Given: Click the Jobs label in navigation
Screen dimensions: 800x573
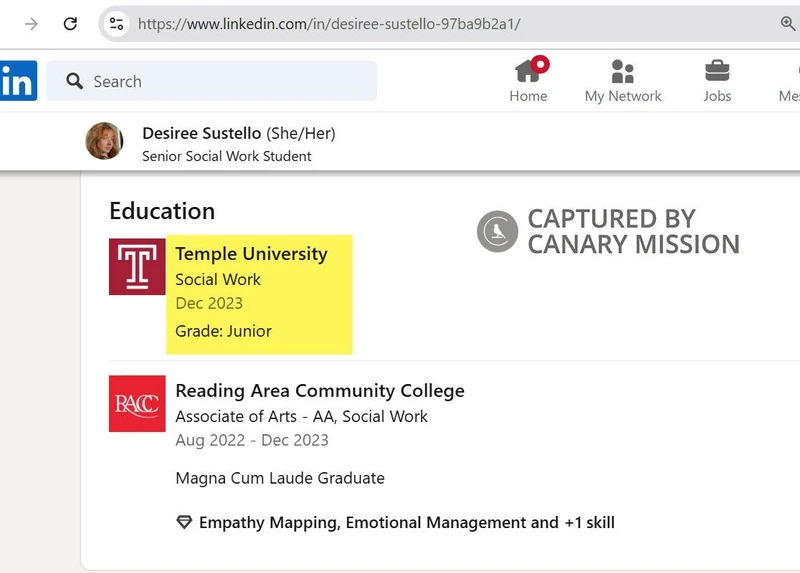Looking at the screenshot, I should pyautogui.click(x=717, y=96).
